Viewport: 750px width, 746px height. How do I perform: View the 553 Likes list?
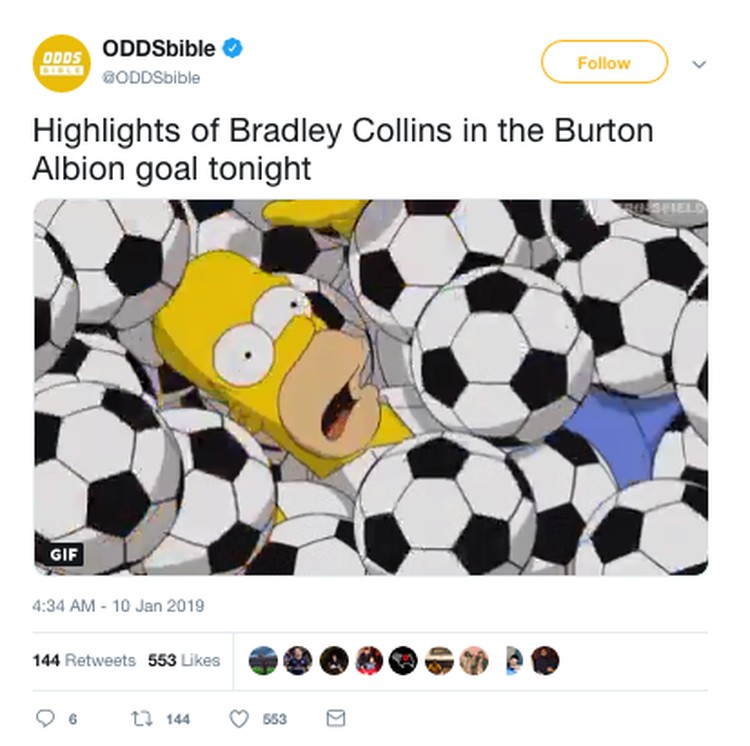point(184,660)
